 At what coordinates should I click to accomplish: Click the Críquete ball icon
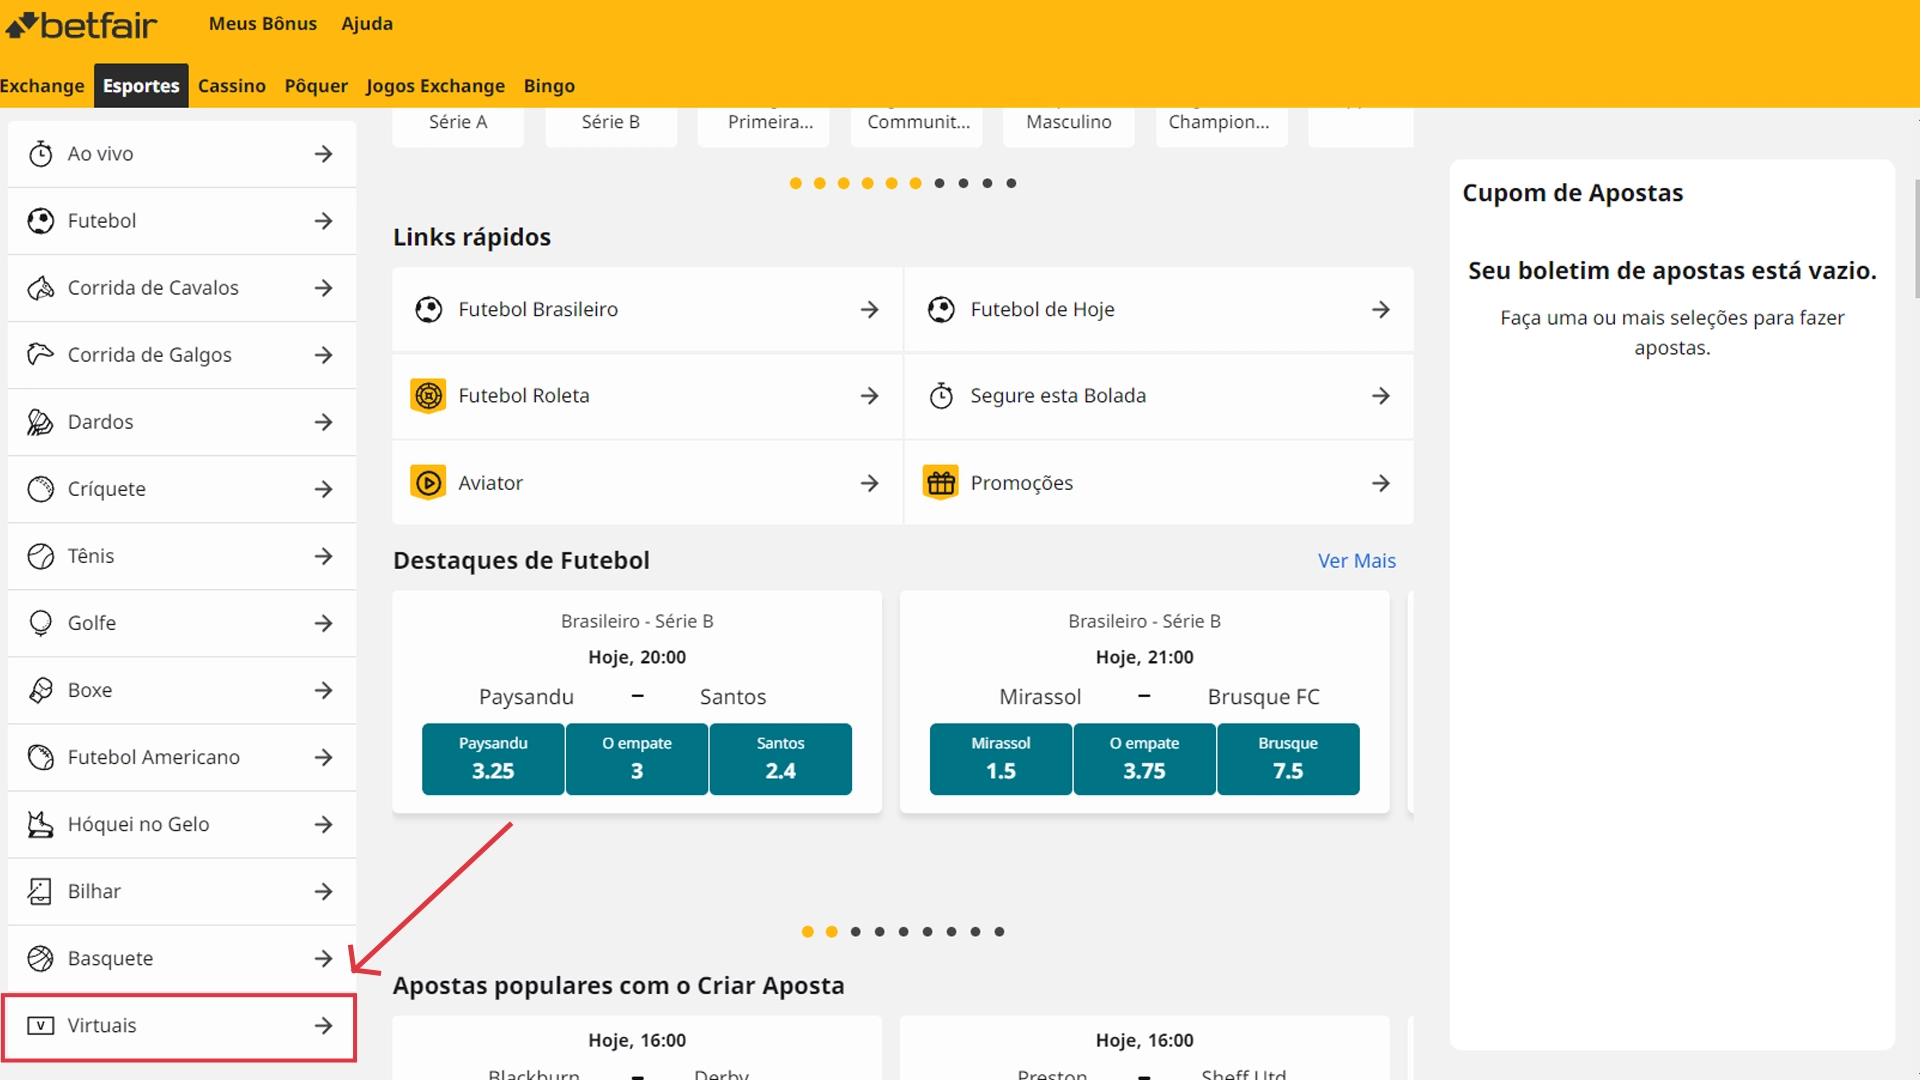click(40, 489)
